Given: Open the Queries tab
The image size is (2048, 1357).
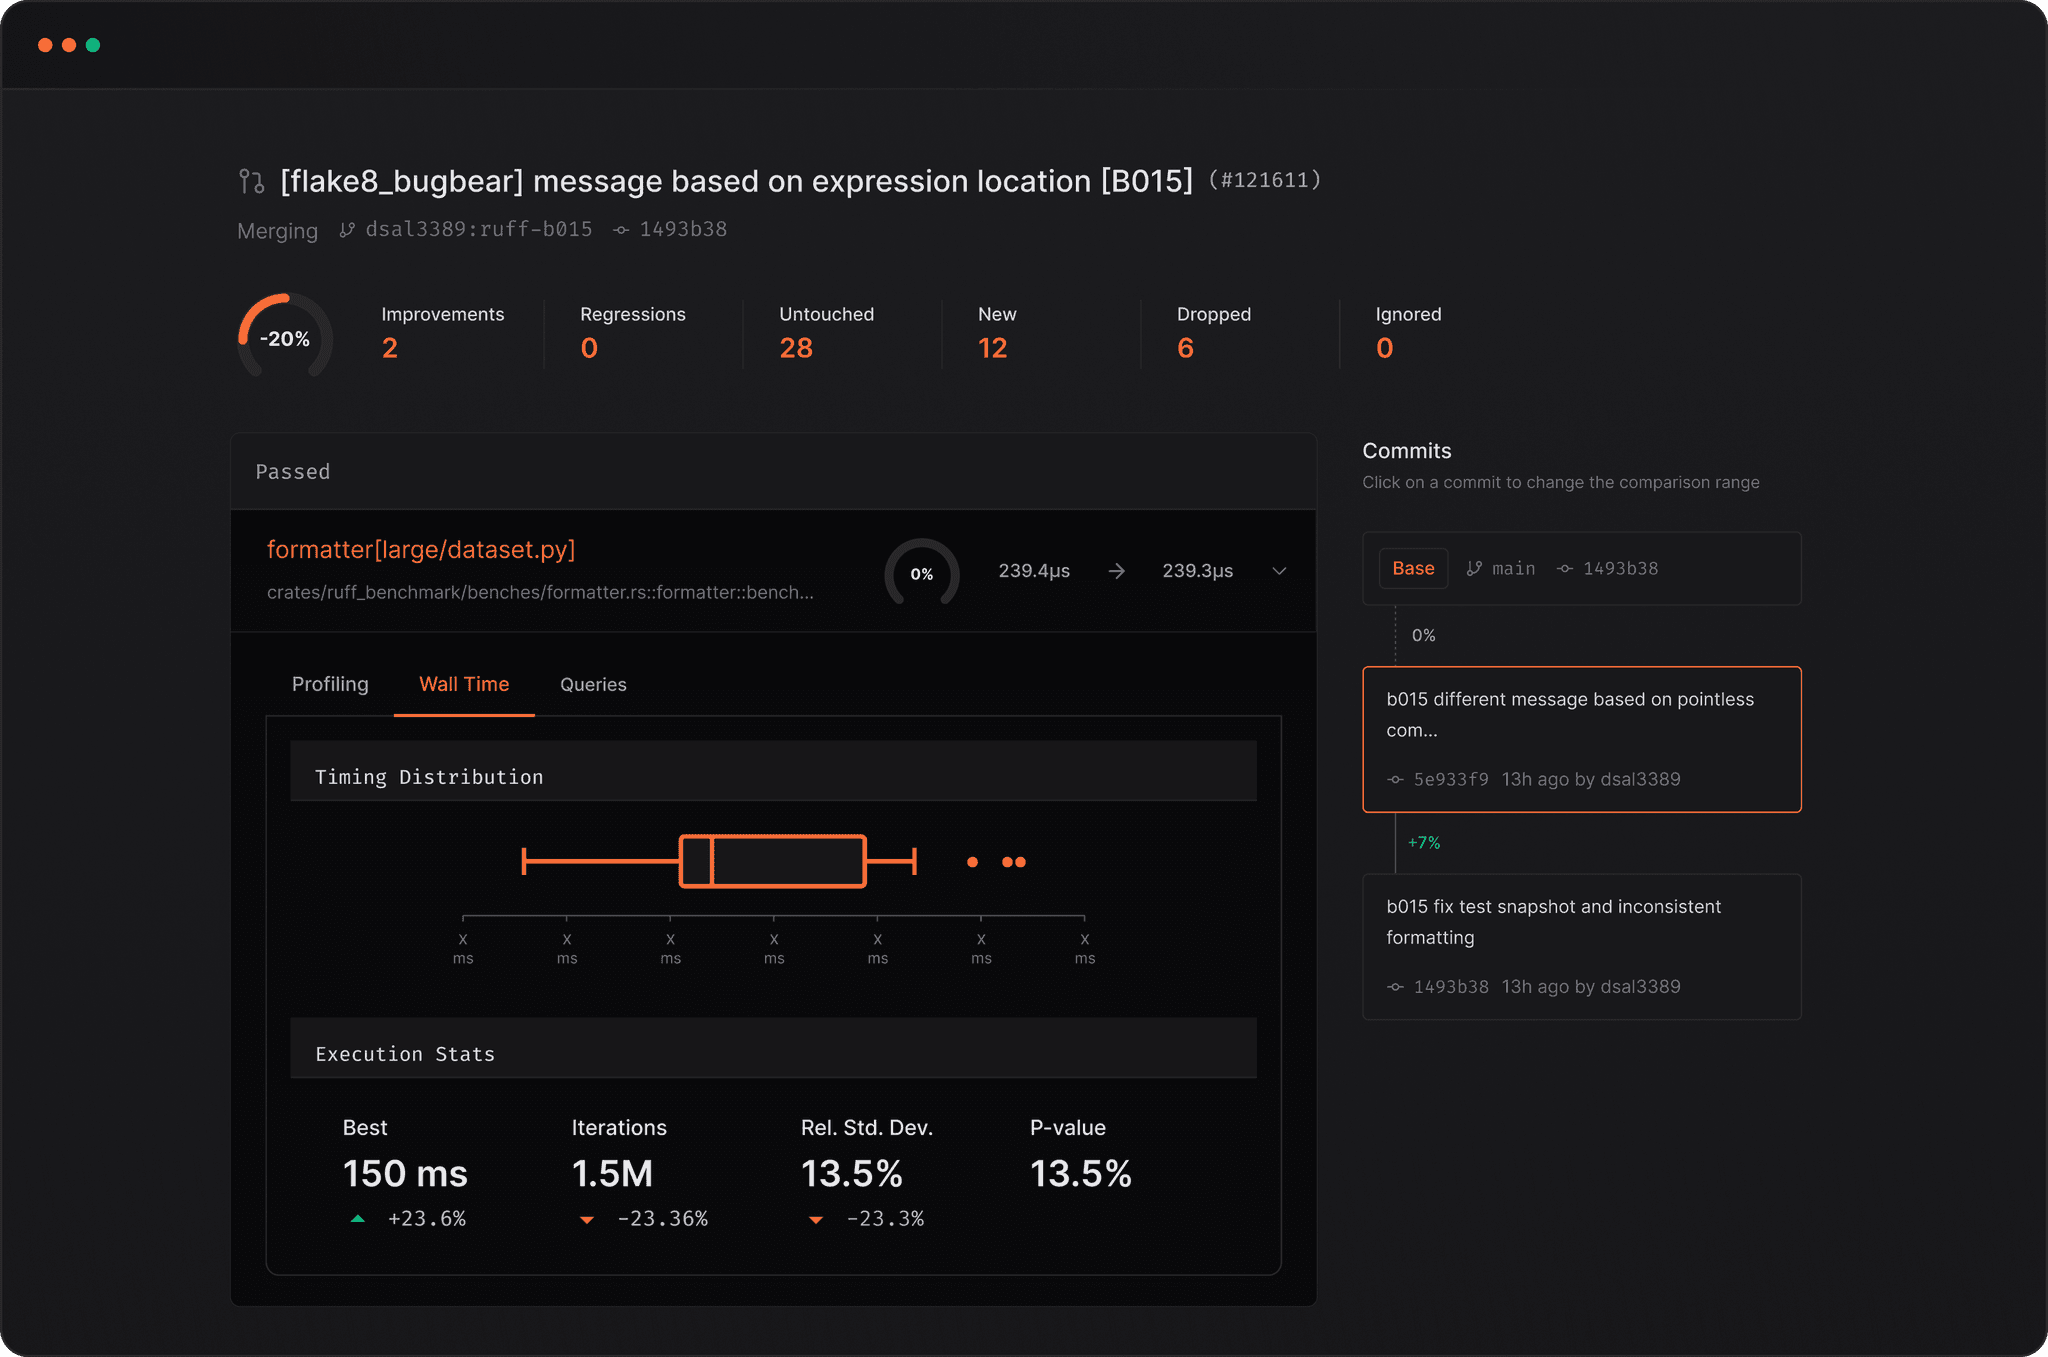Looking at the screenshot, I should point(592,684).
